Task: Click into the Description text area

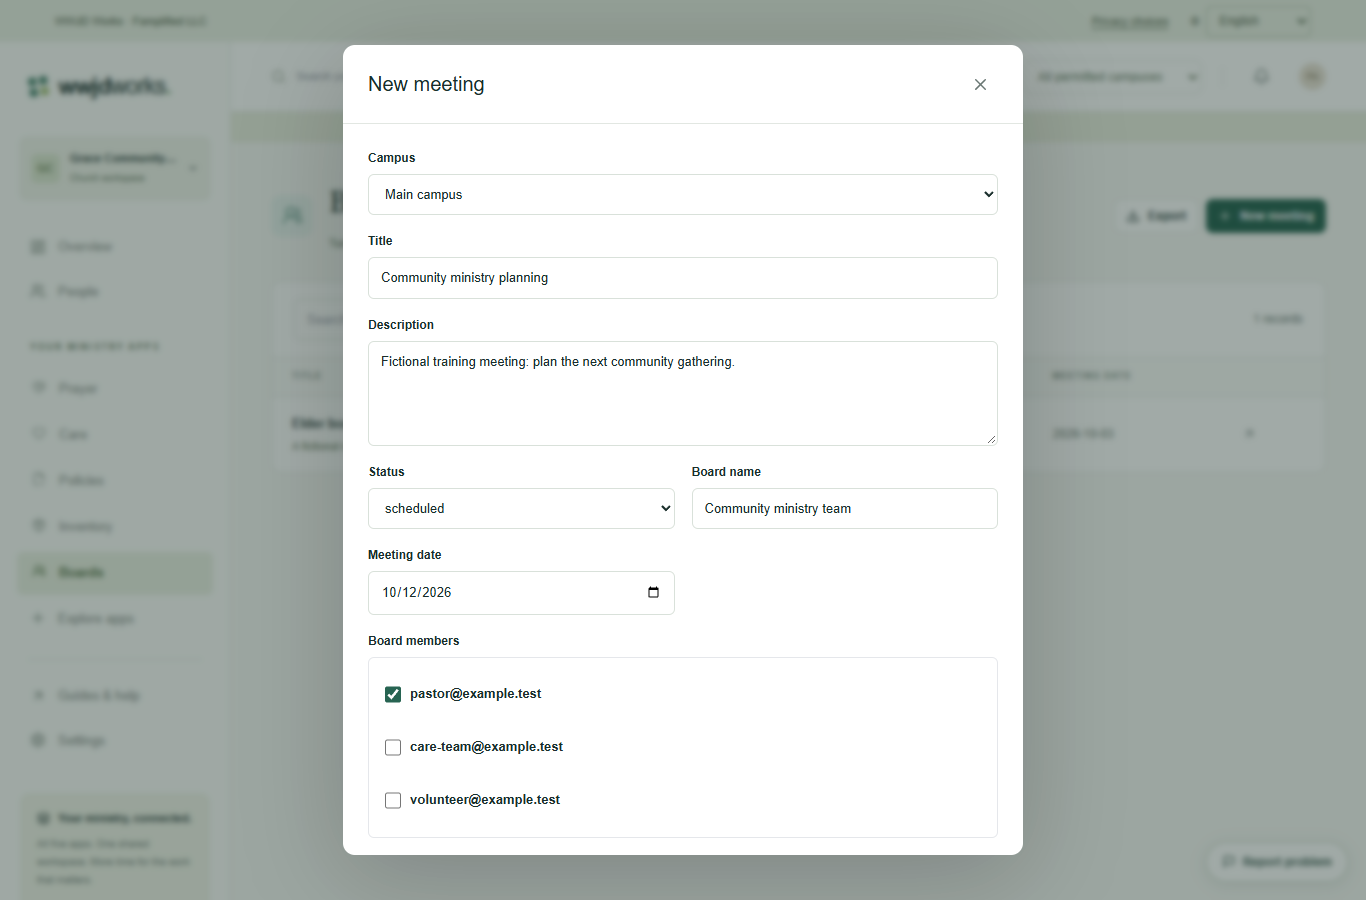Action: click(683, 394)
